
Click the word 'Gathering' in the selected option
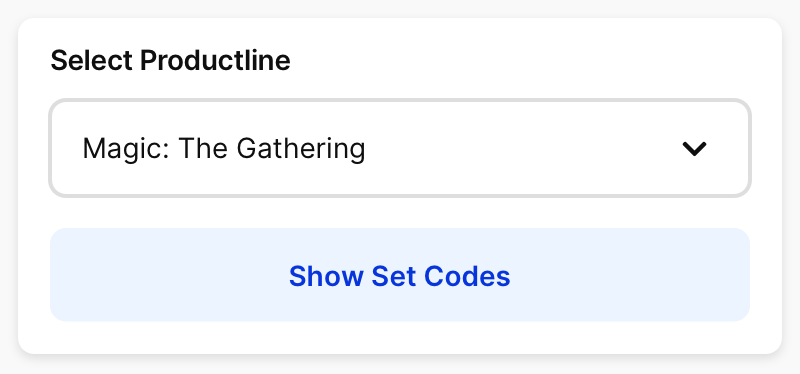[301, 149]
